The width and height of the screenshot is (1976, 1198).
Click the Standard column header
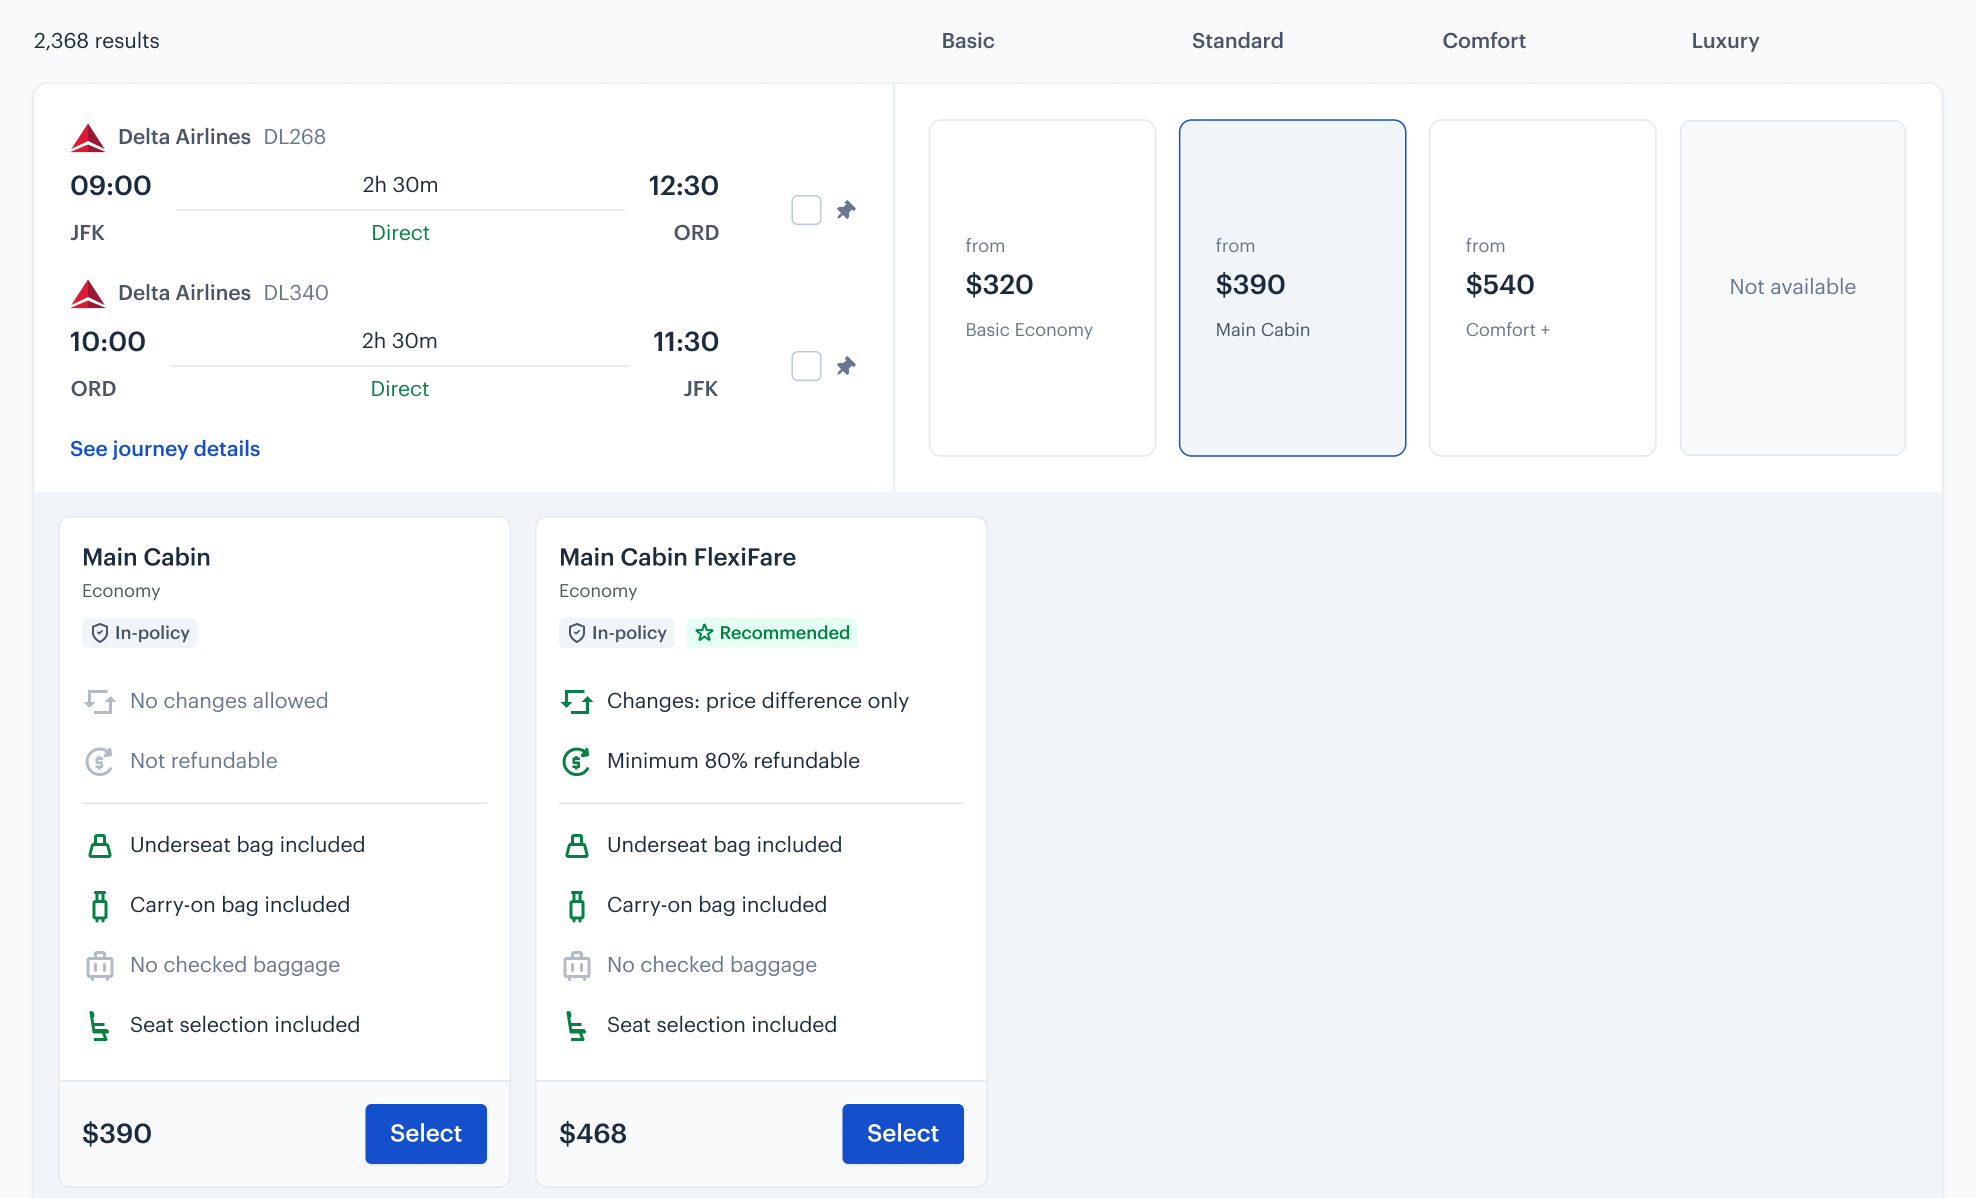point(1237,41)
